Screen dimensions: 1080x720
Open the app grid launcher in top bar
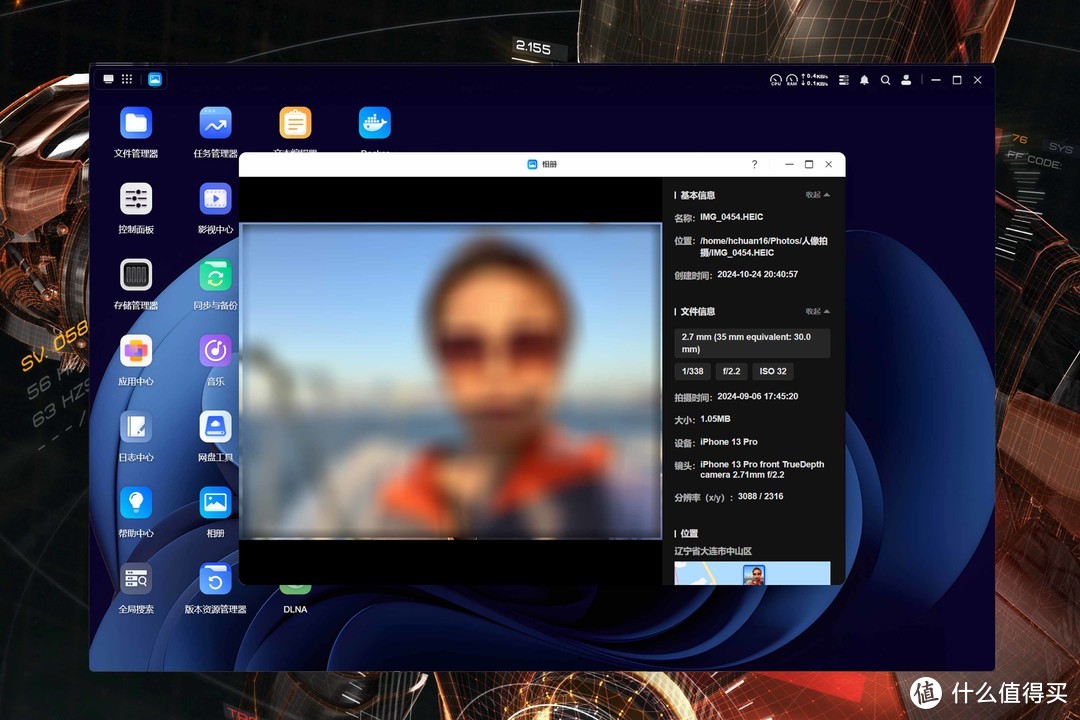(127, 79)
